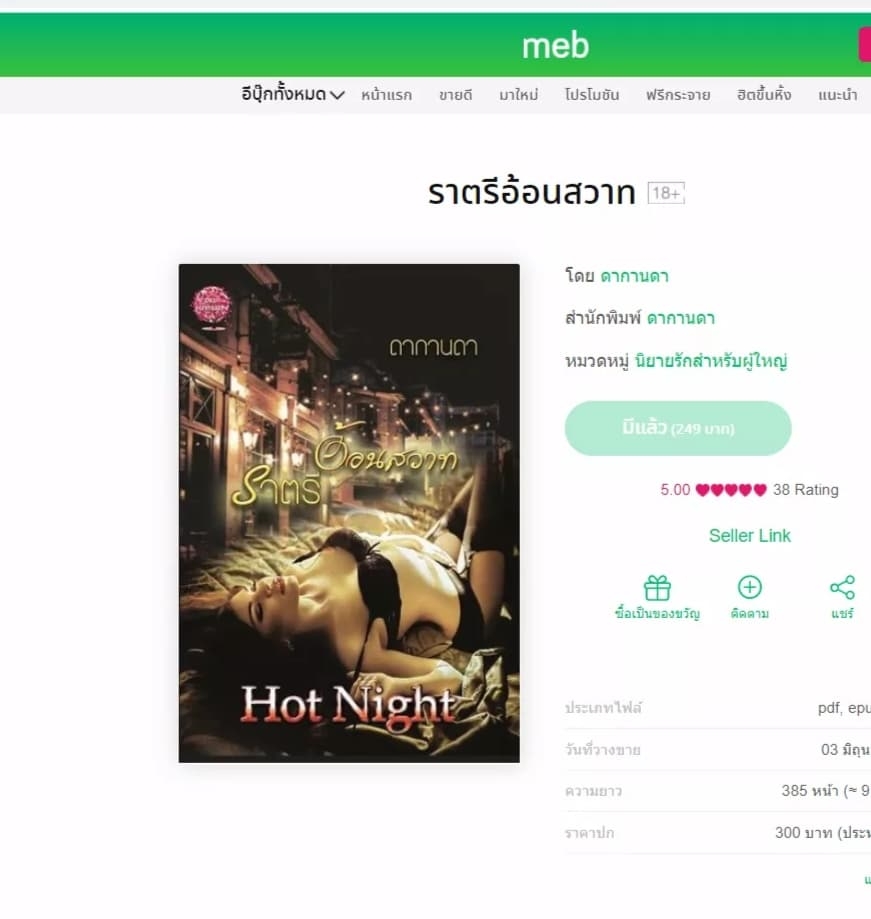Screen dimensions: 871x919
Task: Click the meb logo in header
Action: (556, 45)
